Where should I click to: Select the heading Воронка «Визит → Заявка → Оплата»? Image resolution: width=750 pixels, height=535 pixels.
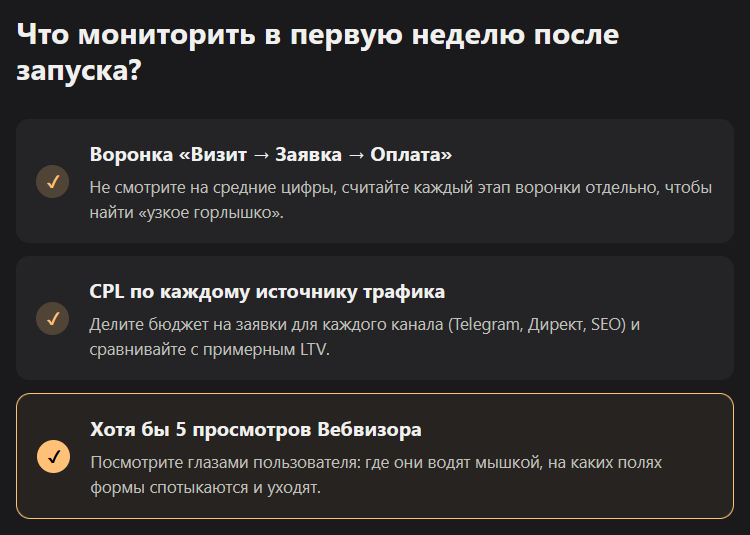271,154
